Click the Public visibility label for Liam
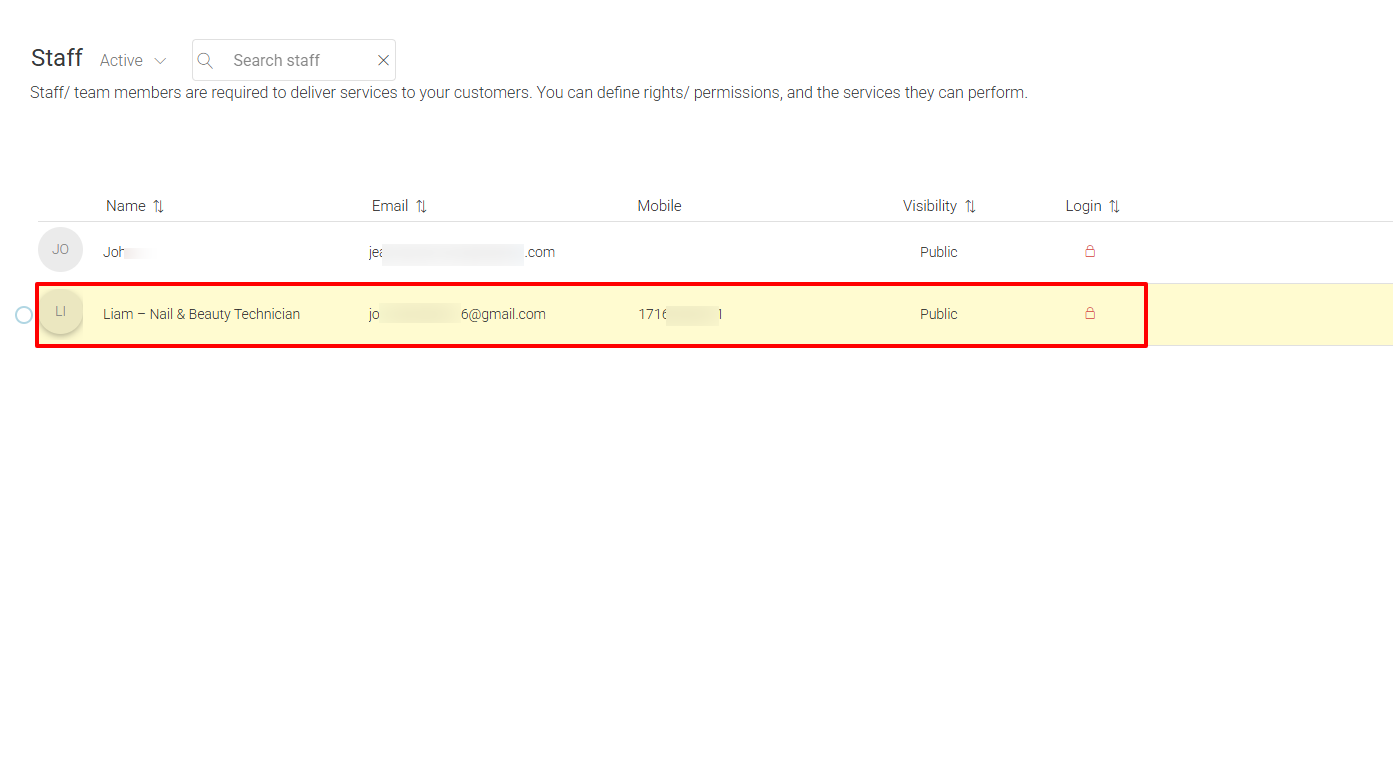The height and width of the screenshot is (762, 1393). 938,313
